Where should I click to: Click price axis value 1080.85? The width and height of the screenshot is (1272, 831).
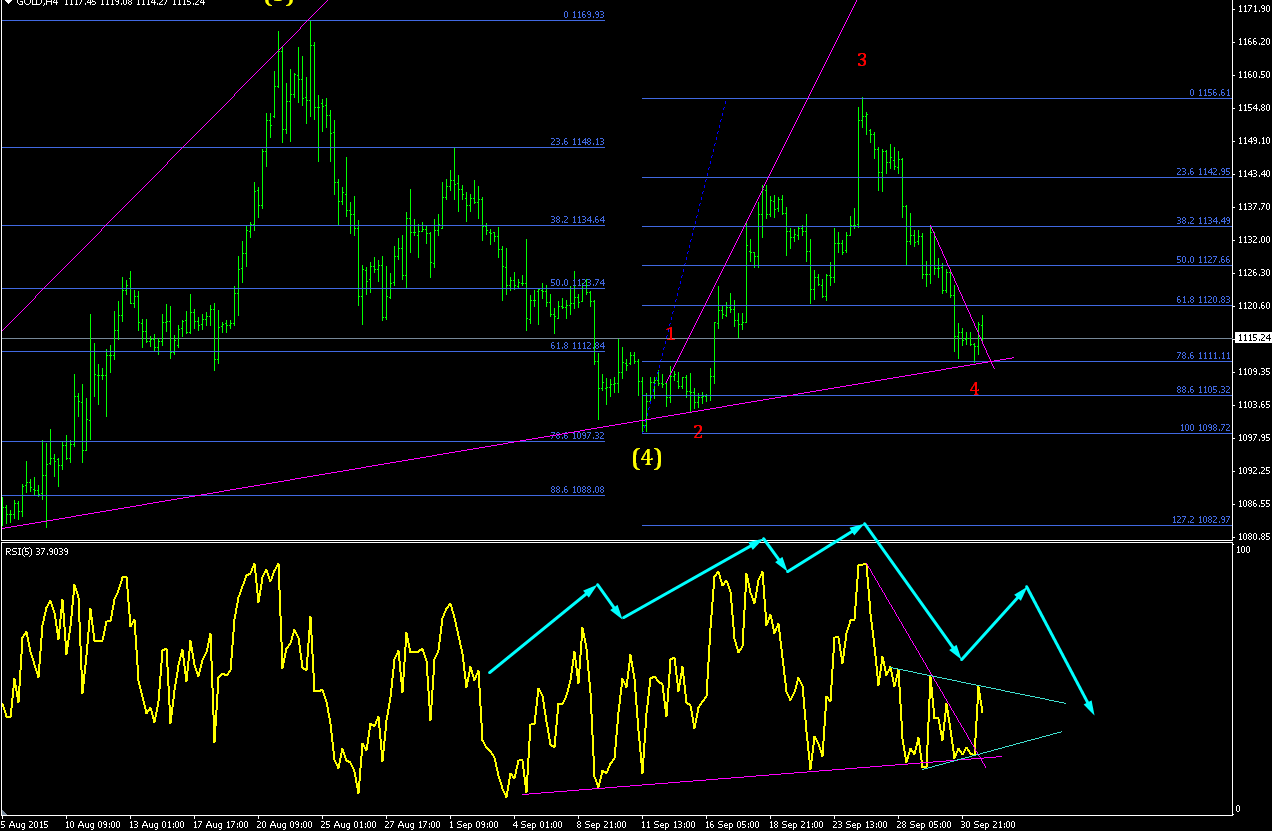click(1254, 537)
